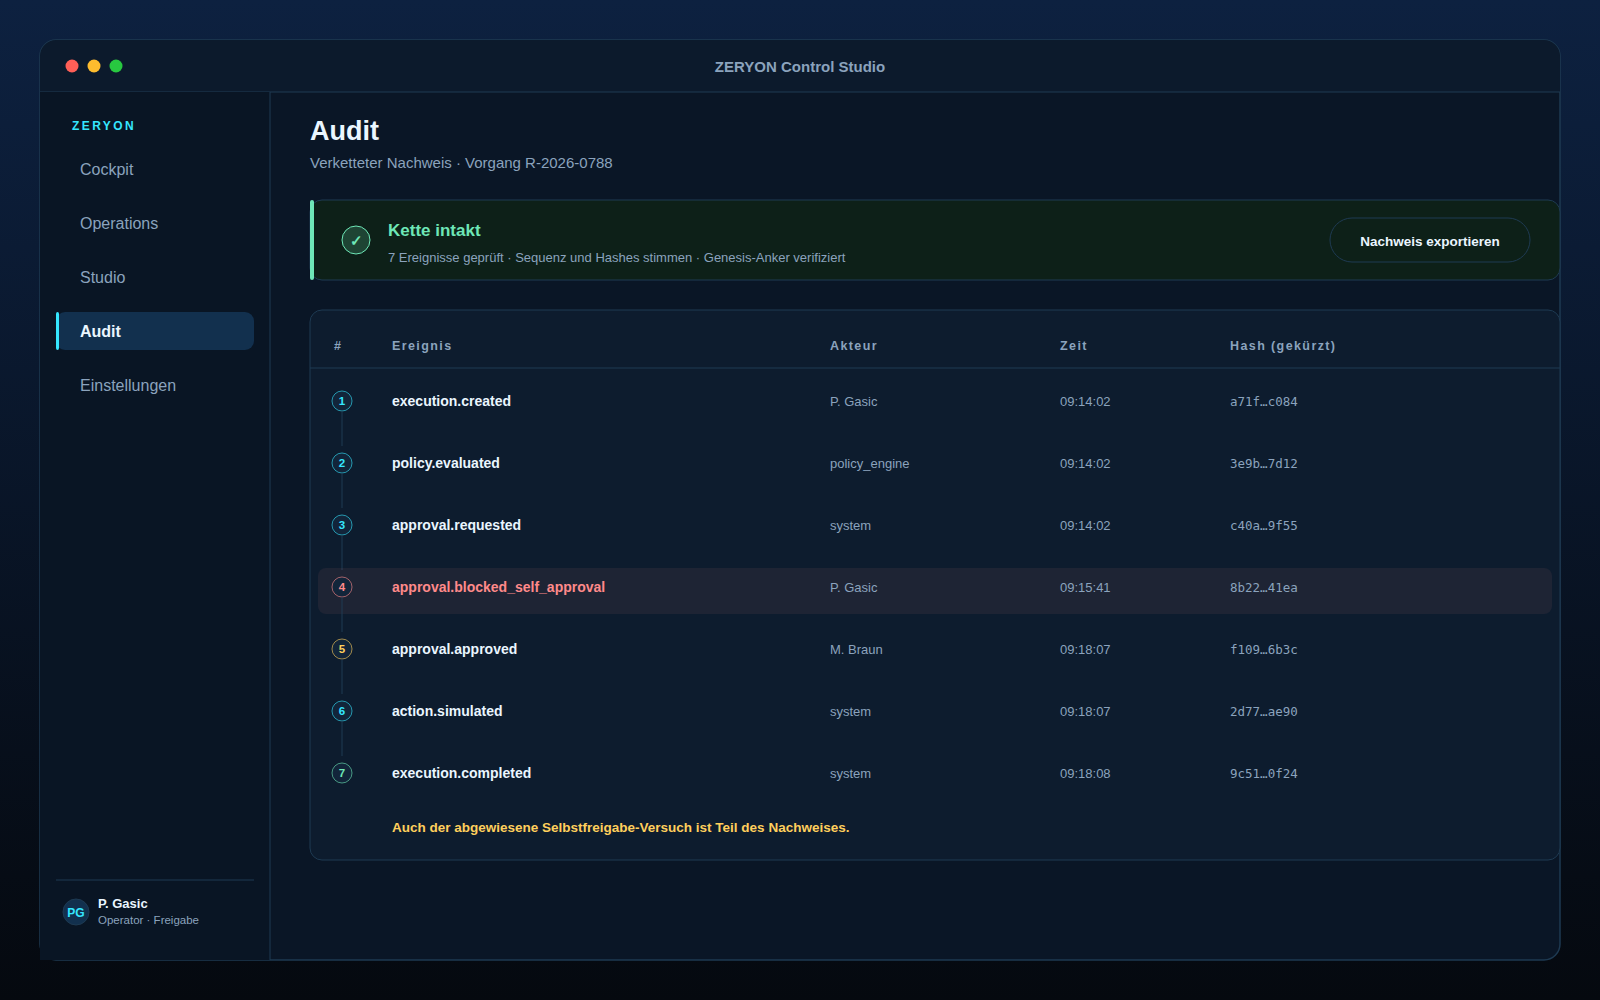Viewport: 1600px width, 1000px height.
Task: Click the Ereignis column header
Action: point(422,346)
